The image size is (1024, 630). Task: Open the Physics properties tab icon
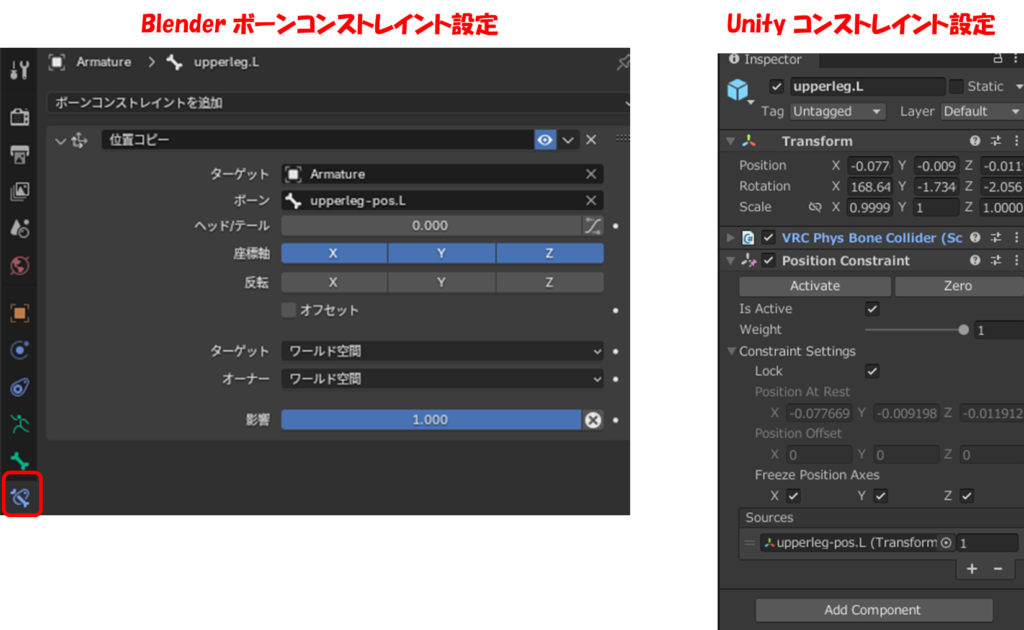point(20,350)
